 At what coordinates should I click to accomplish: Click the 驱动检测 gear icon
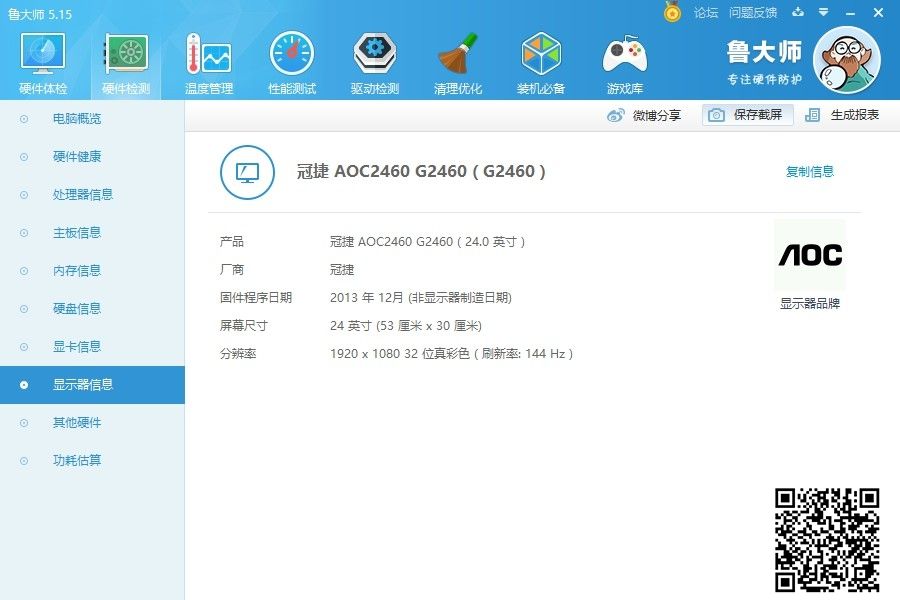click(375, 56)
